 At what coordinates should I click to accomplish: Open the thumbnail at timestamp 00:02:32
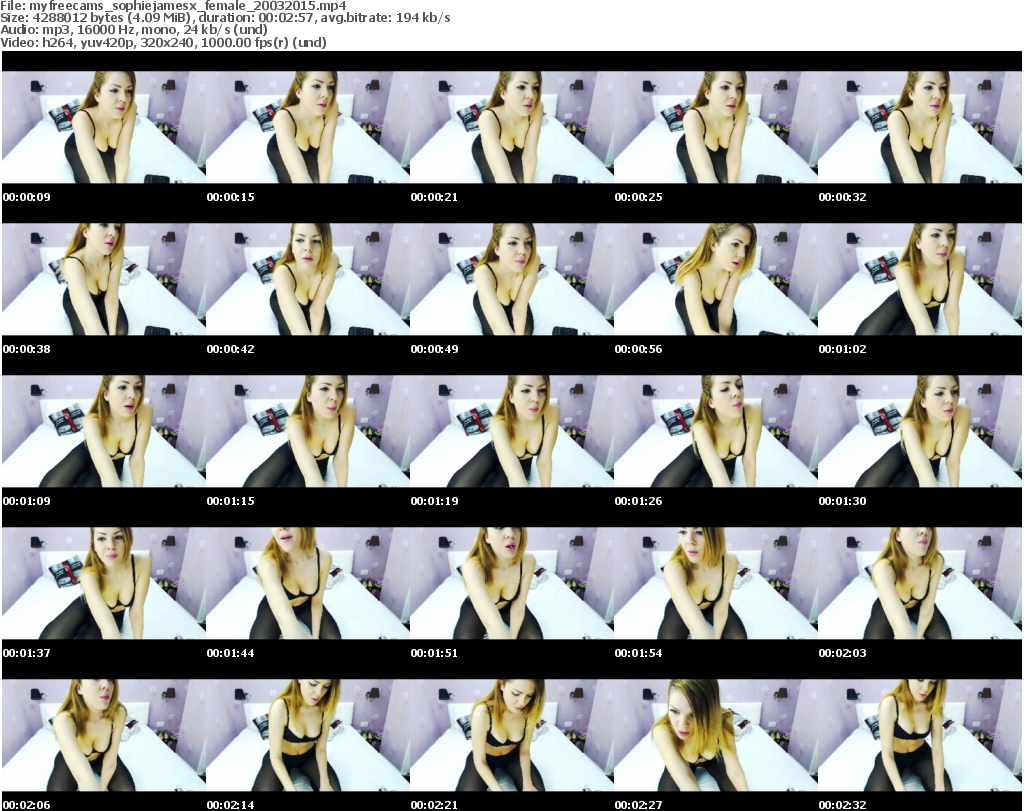coord(920,735)
